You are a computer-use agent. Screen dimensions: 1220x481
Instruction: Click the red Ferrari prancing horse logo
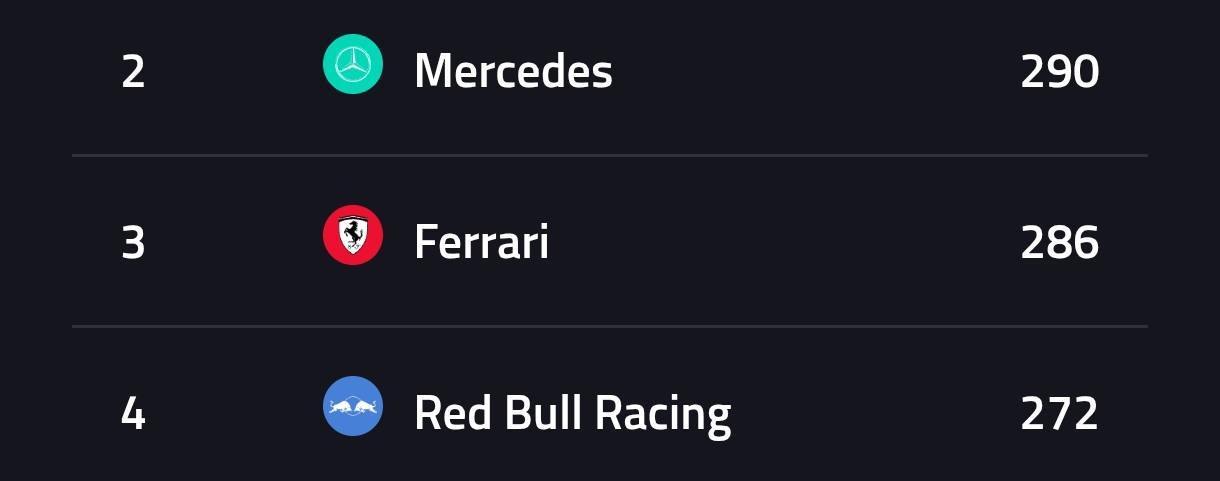click(353, 235)
